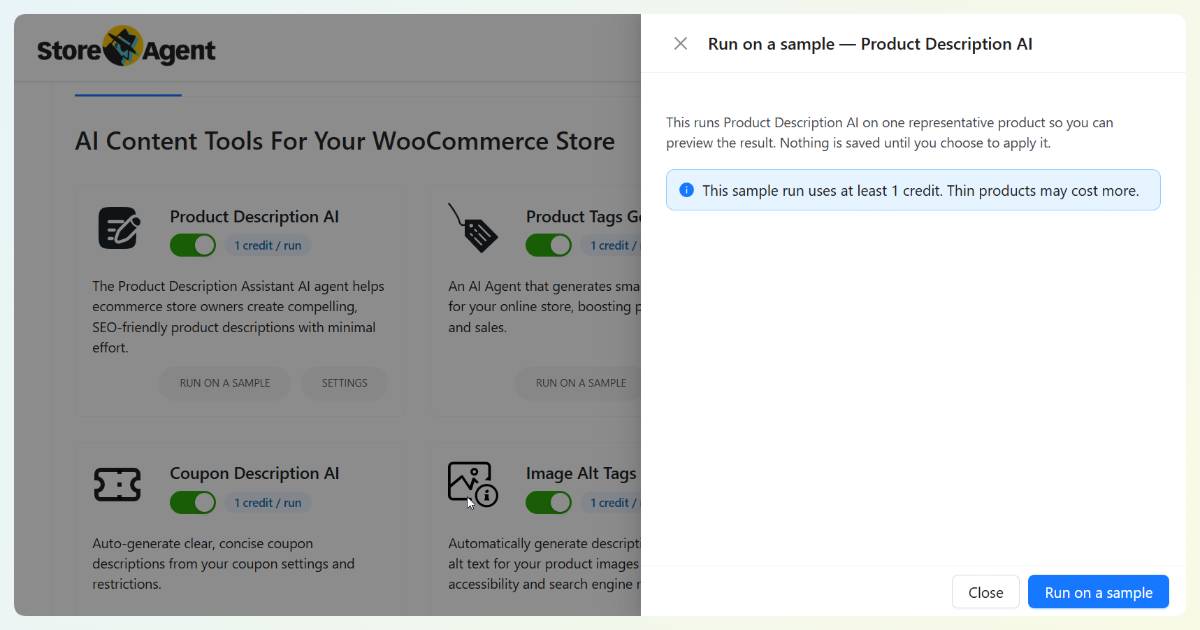Click the 1 credit / run badge of Image Alt Tags
Image resolution: width=1200 pixels, height=630 pixels.
[609, 503]
